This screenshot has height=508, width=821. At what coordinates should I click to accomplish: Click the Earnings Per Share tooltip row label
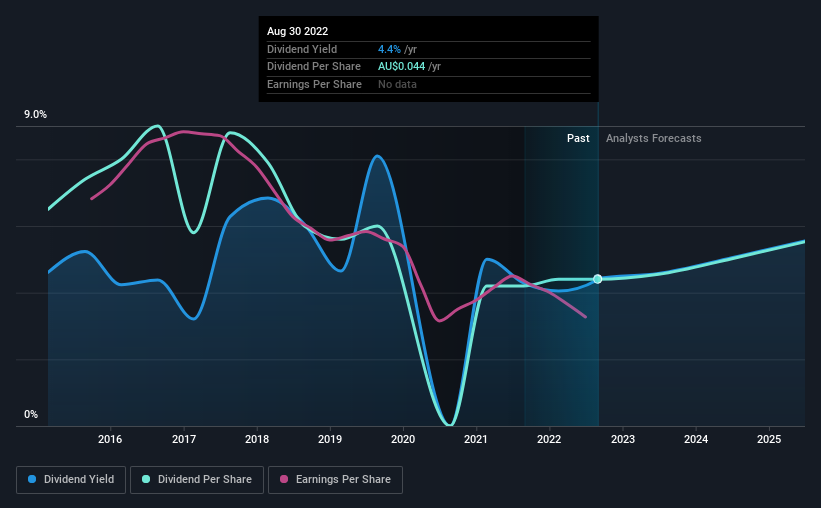[314, 84]
